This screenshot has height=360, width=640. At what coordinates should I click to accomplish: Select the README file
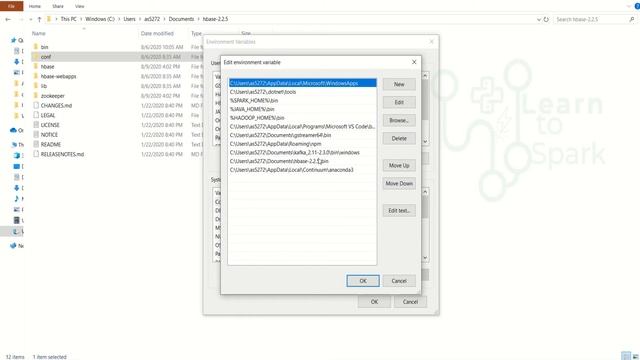[51, 144]
